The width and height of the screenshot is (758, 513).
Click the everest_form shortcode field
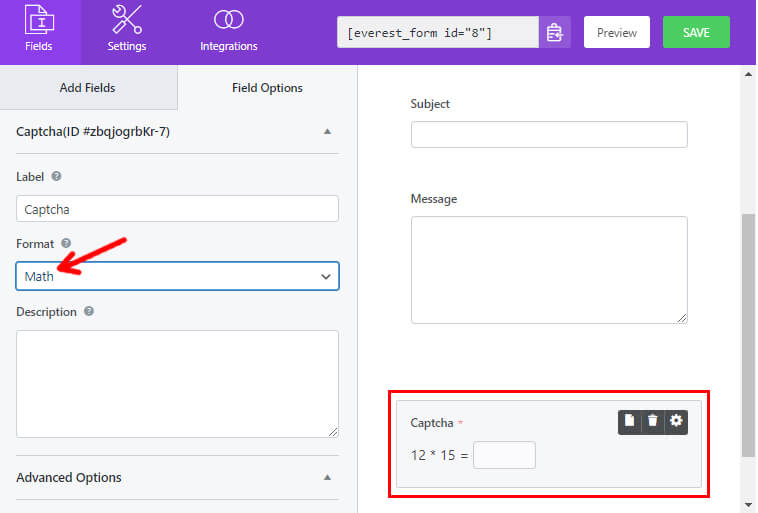coord(438,32)
